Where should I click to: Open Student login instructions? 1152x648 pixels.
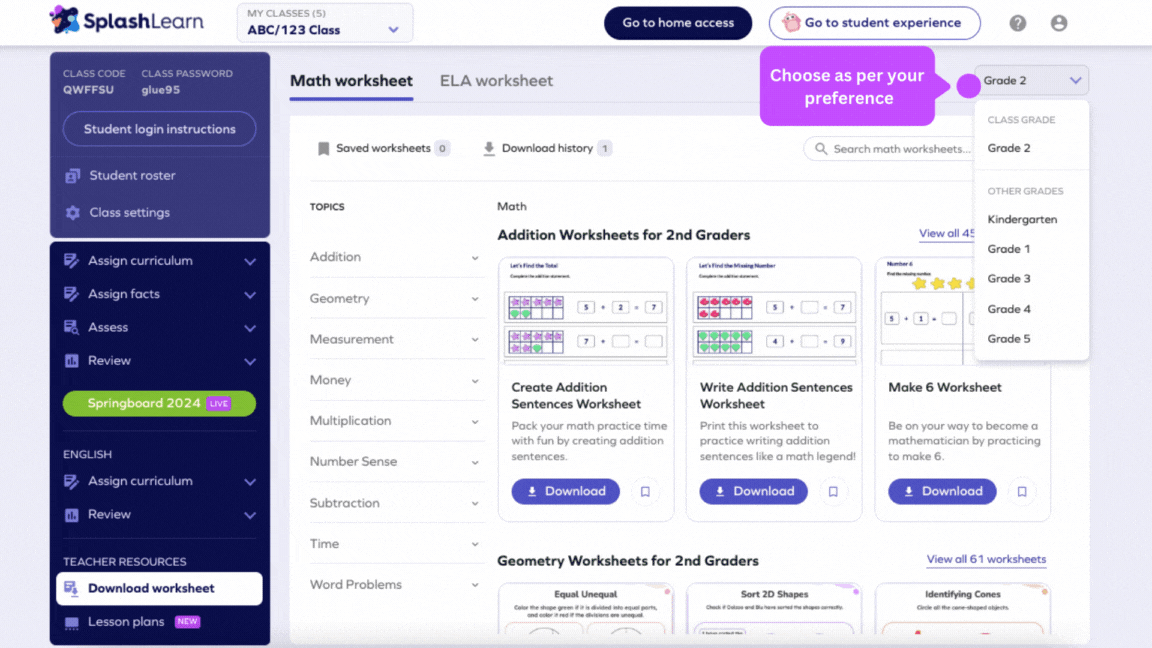(159, 129)
